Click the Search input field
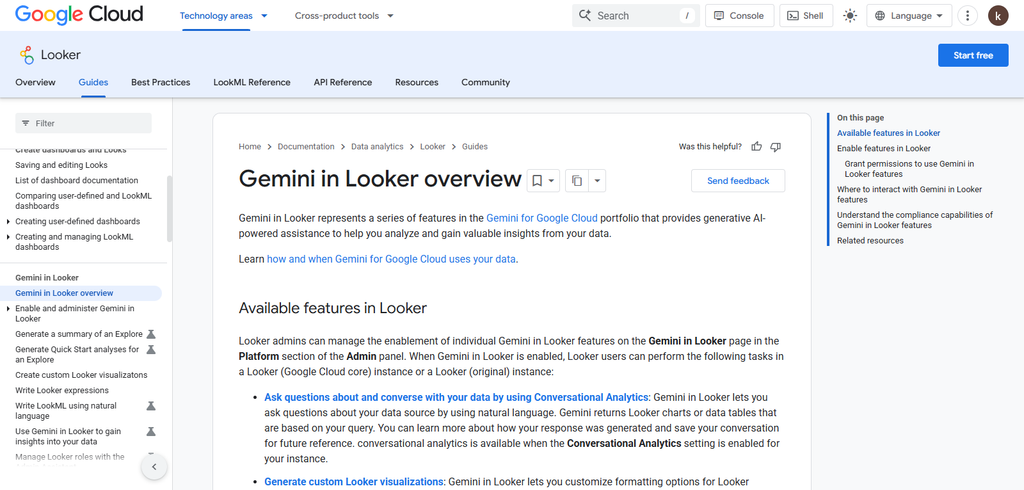This screenshot has height=490, width=1024. (635, 16)
